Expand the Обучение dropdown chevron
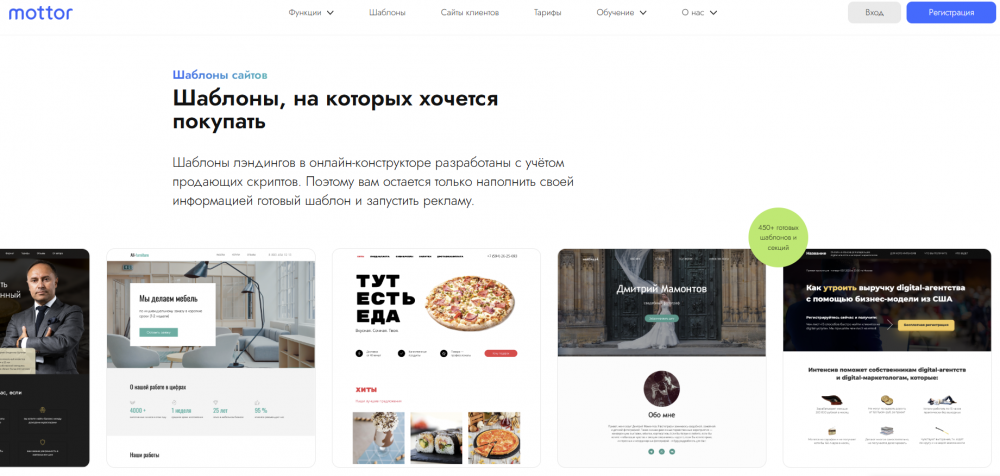The width and height of the screenshot is (1000, 476). coord(643,13)
